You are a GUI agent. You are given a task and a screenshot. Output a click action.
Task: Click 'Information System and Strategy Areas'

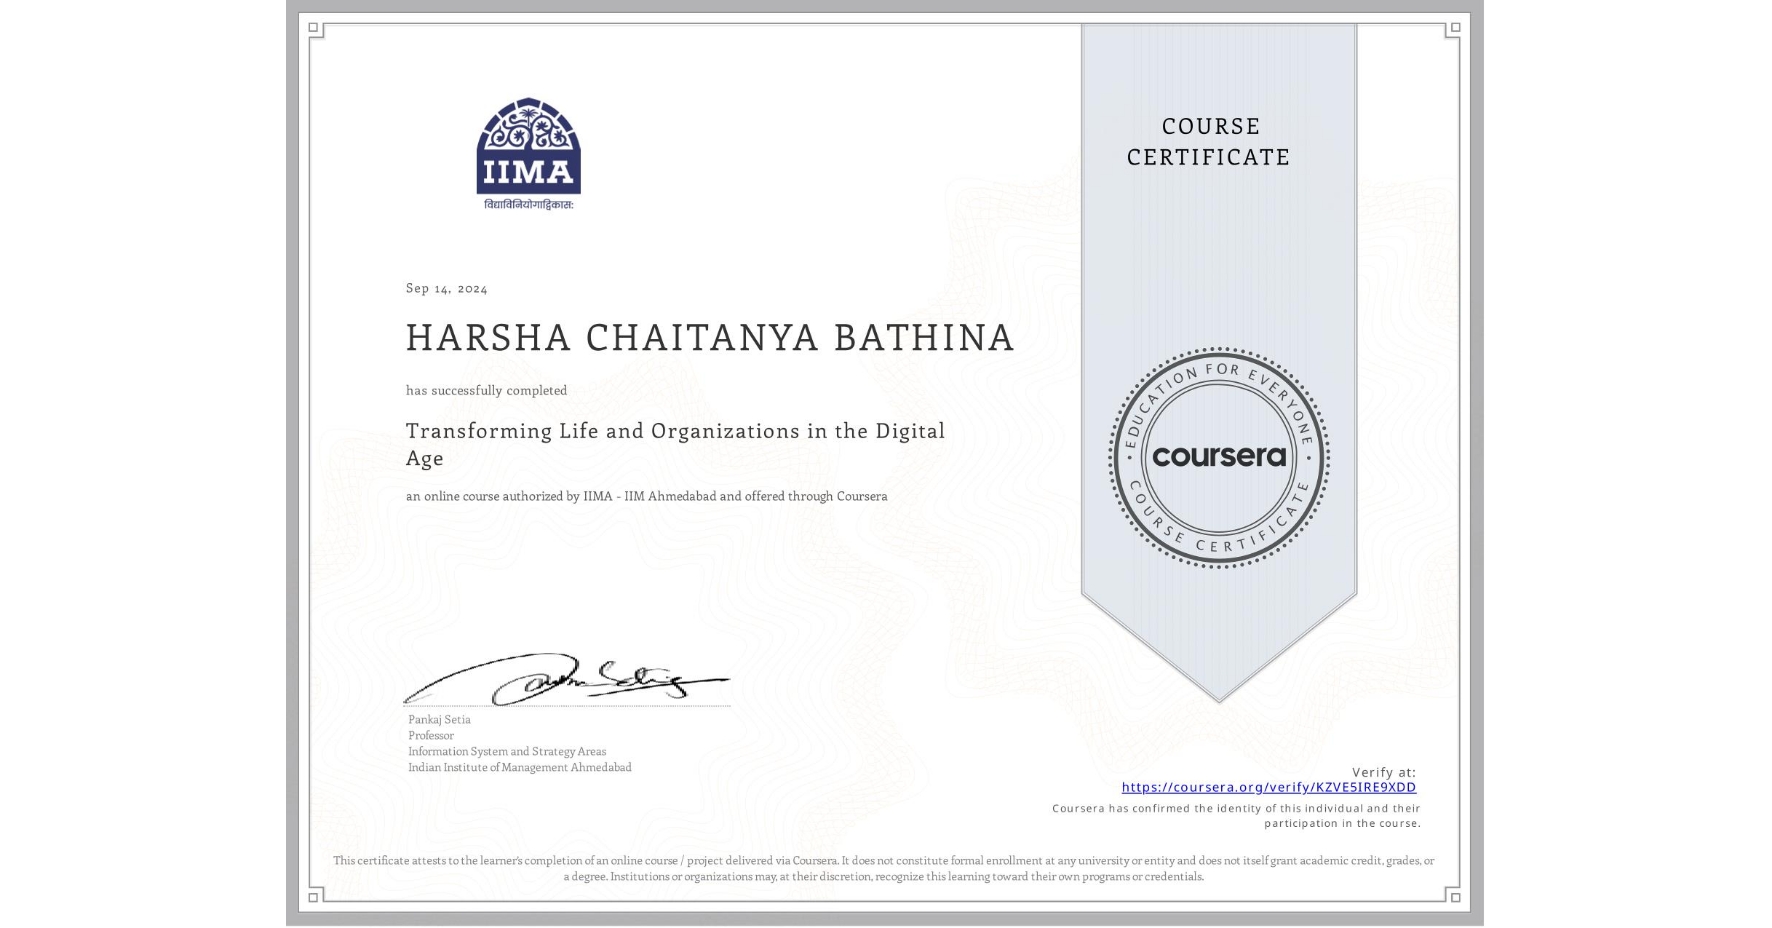(507, 751)
